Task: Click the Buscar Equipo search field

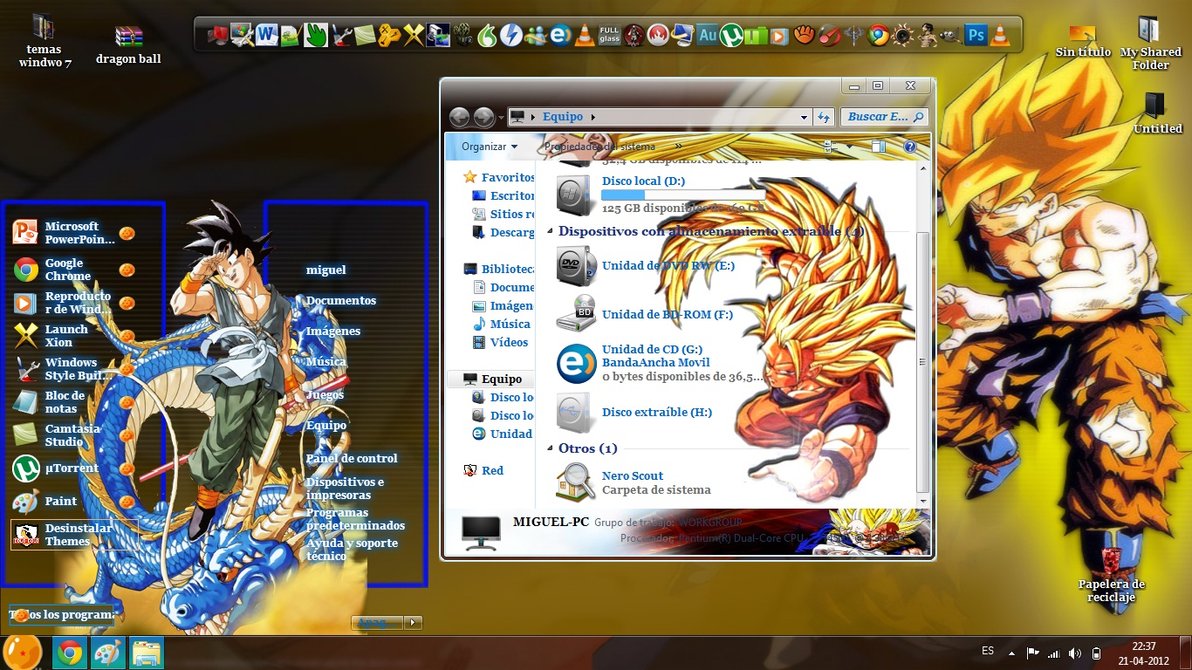Action: [x=884, y=117]
